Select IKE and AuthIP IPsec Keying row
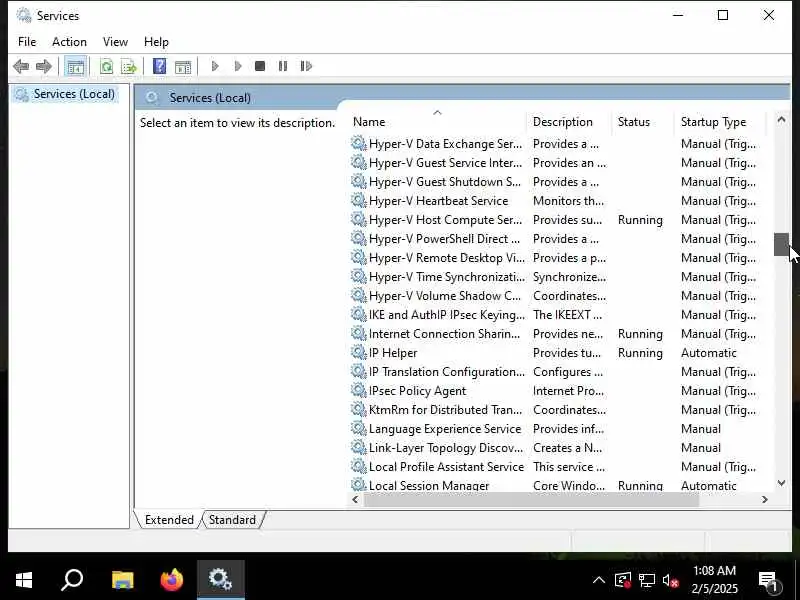The height and width of the screenshot is (600, 800). [x=558, y=315]
